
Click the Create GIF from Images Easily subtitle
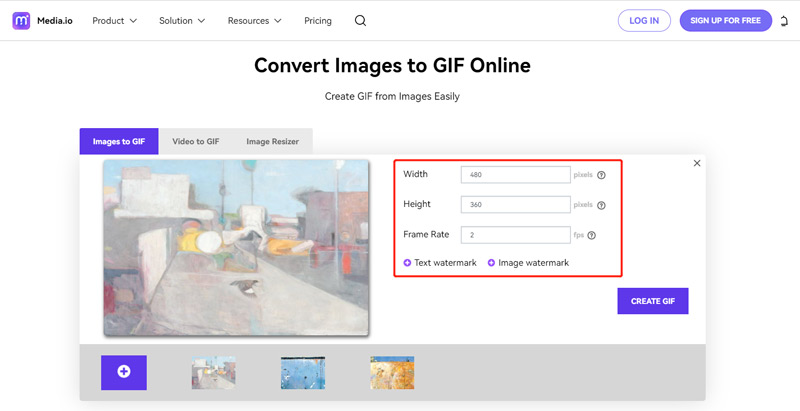pyautogui.click(x=392, y=96)
